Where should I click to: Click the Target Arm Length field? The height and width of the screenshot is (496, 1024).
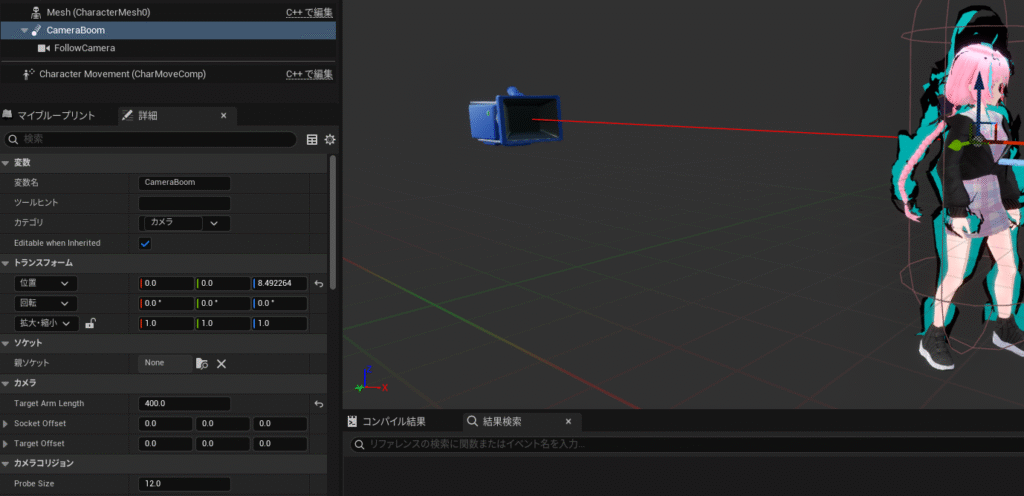184,403
